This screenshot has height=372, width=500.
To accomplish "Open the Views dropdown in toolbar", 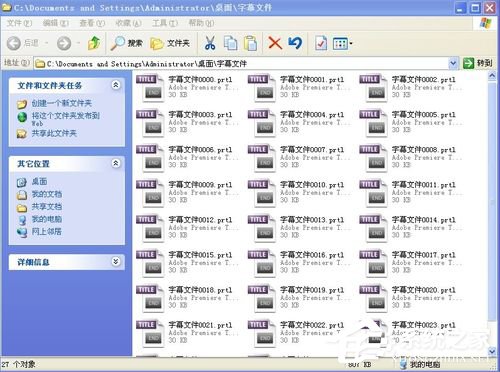I will tap(342, 43).
